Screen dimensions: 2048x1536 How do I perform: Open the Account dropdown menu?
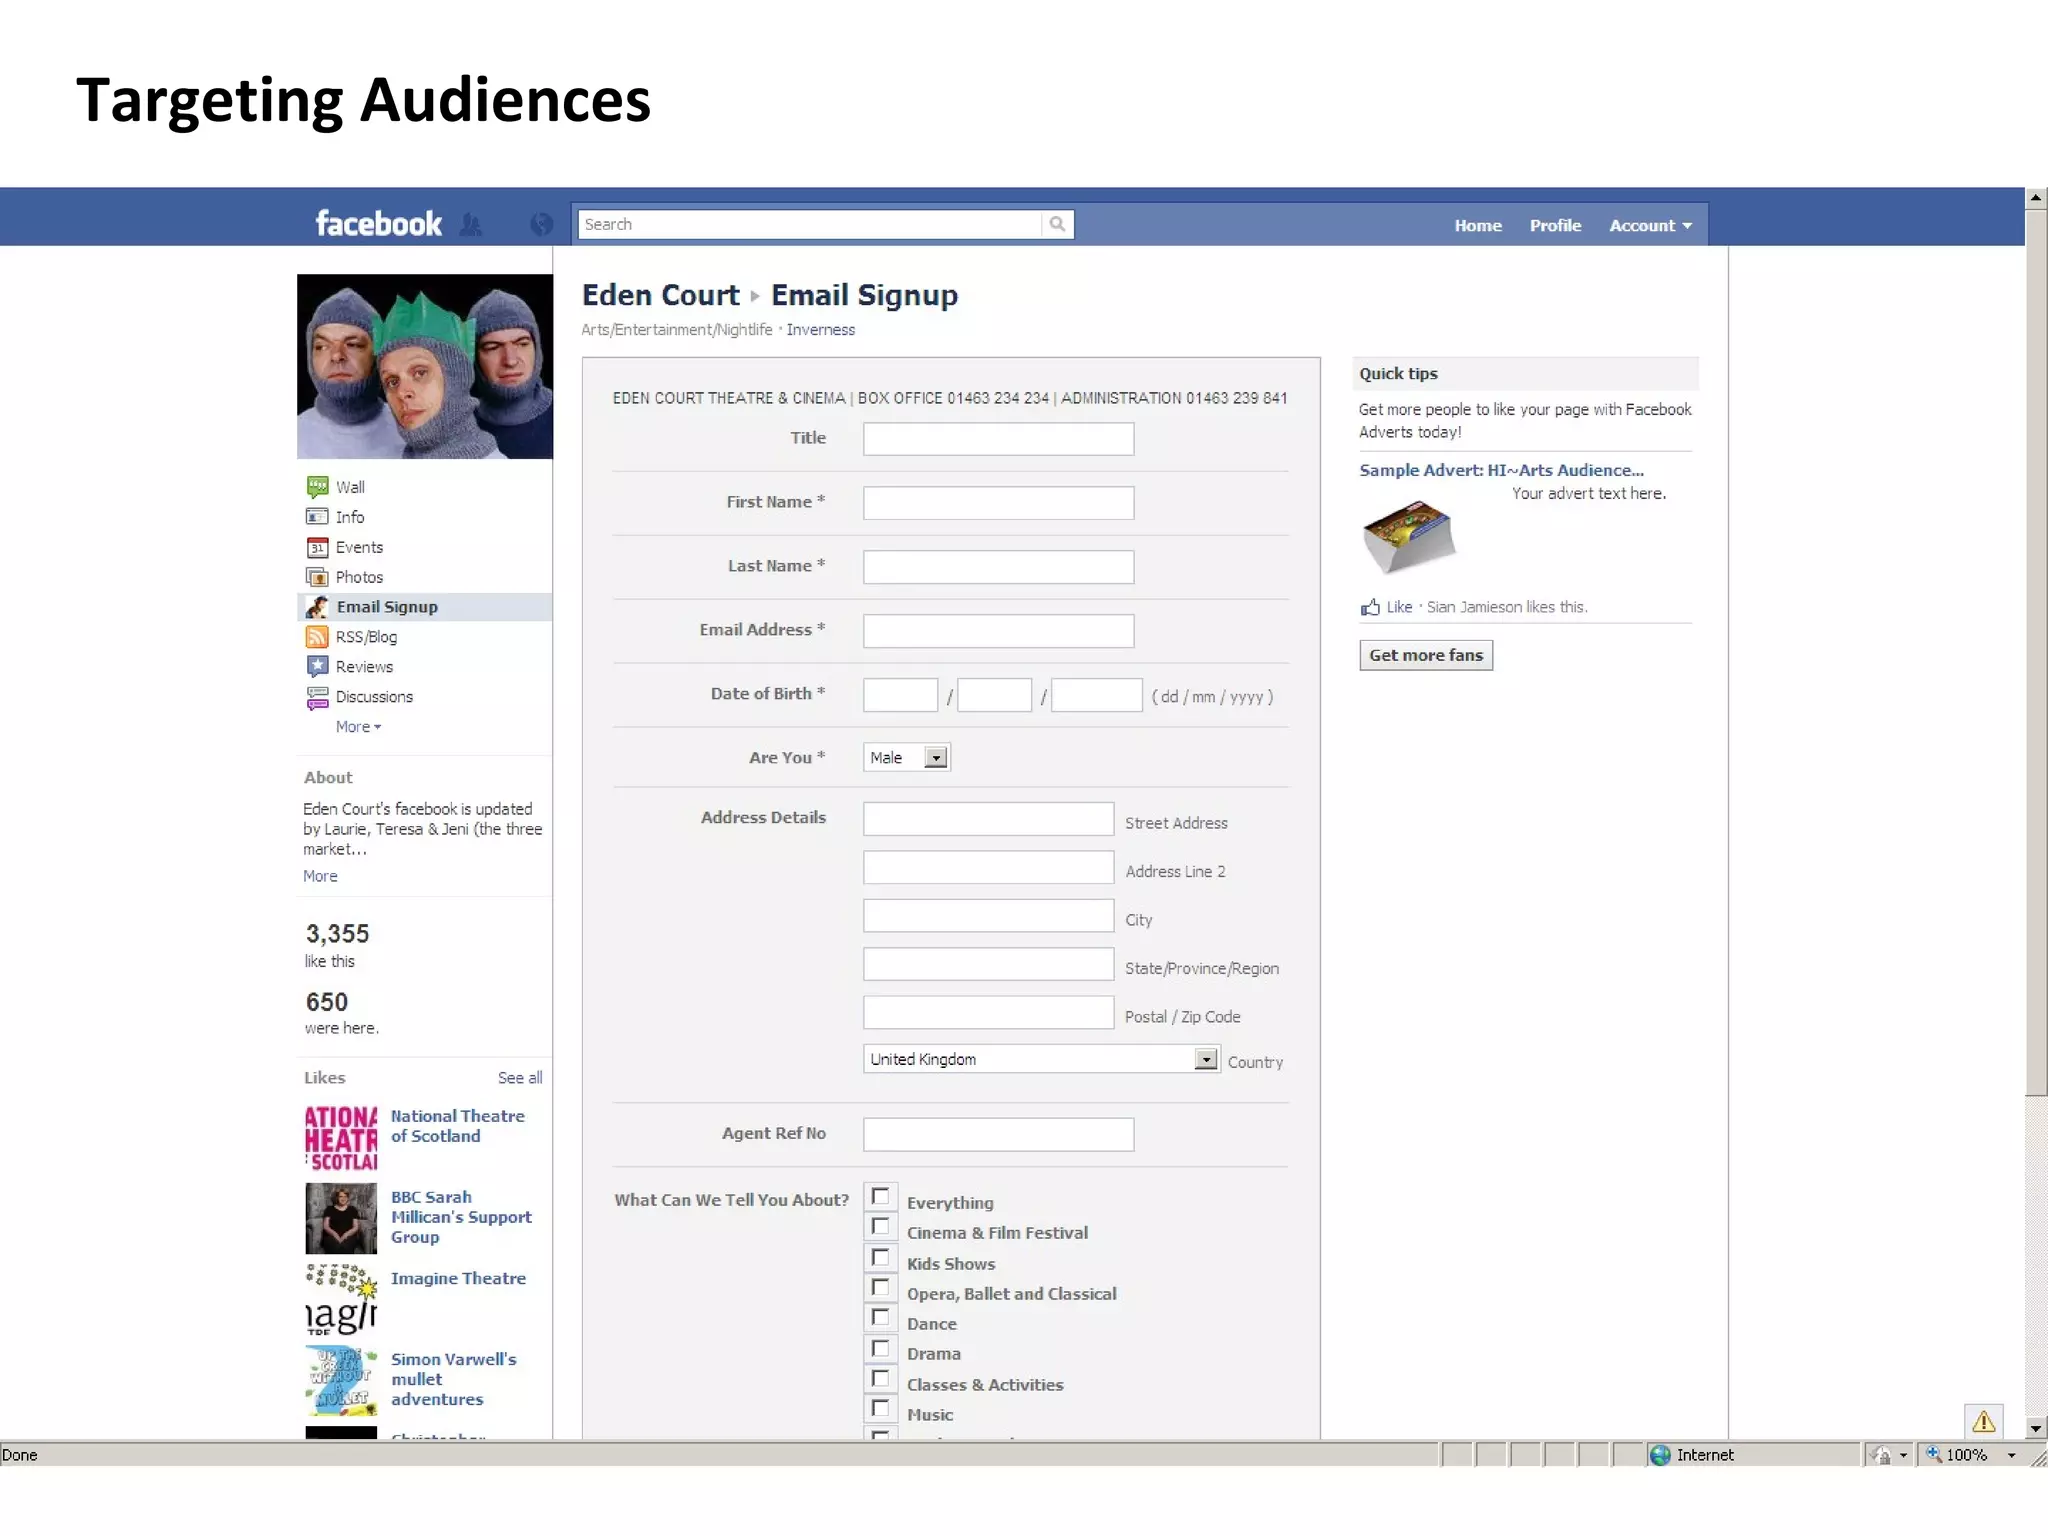click(x=1650, y=226)
